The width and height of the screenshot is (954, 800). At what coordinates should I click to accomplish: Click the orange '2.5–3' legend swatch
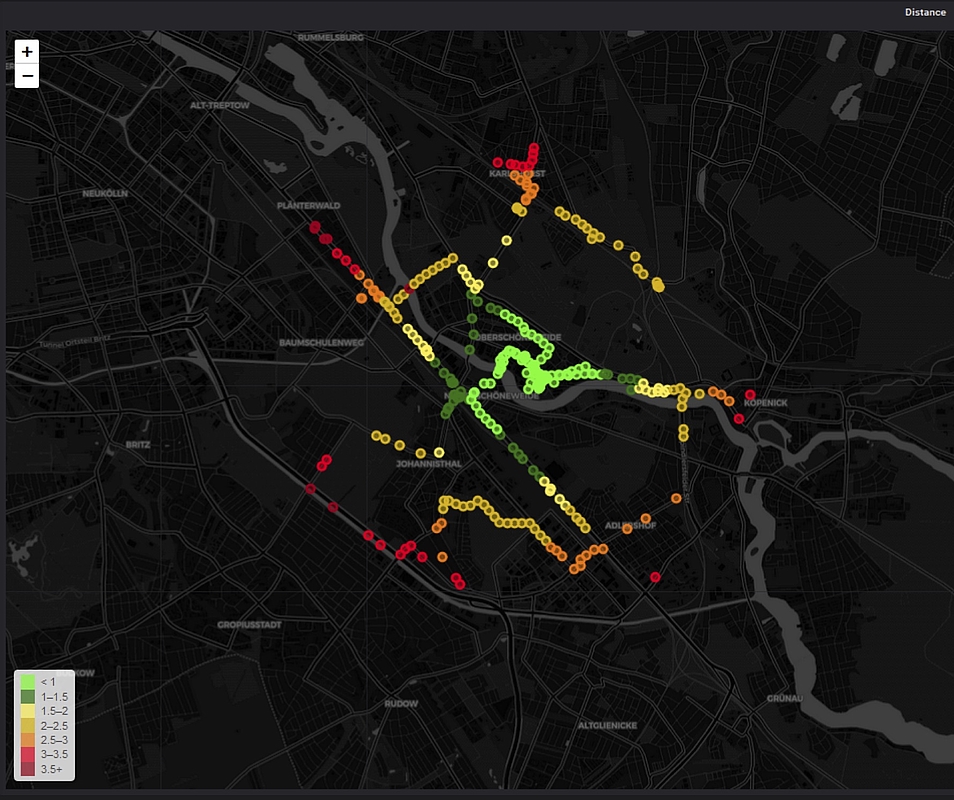coord(28,740)
